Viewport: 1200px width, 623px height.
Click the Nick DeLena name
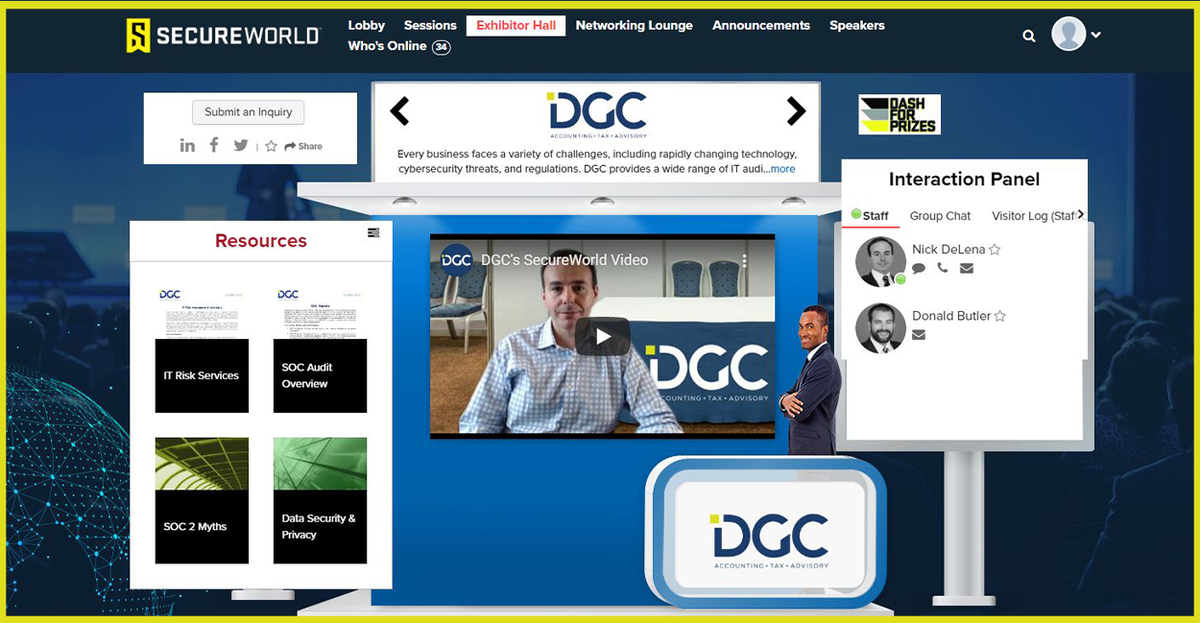click(x=948, y=250)
